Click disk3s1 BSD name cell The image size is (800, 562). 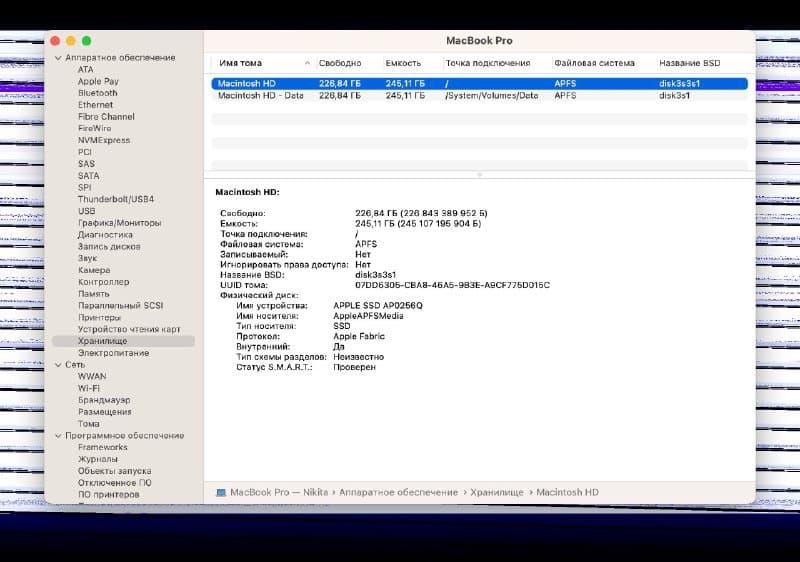click(674, 95)
